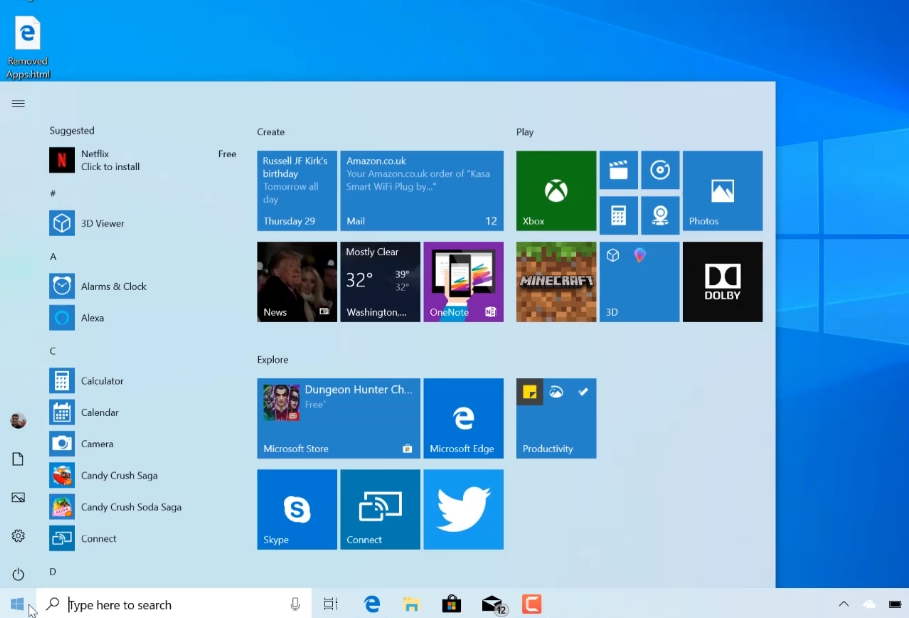Click the Explore group title
909x618 pixels.
(272, 360)
